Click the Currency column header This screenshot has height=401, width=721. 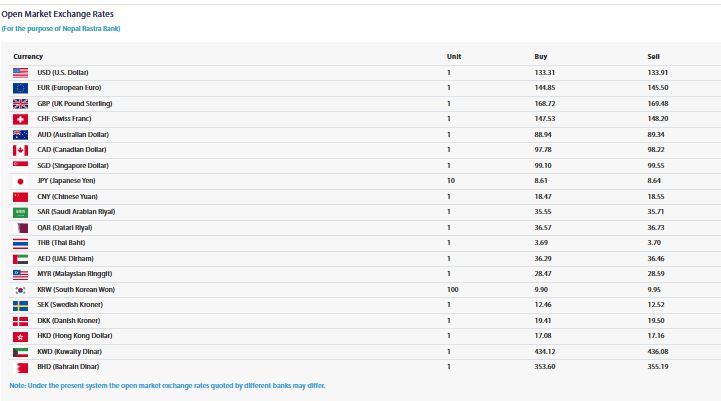[28, 56]
